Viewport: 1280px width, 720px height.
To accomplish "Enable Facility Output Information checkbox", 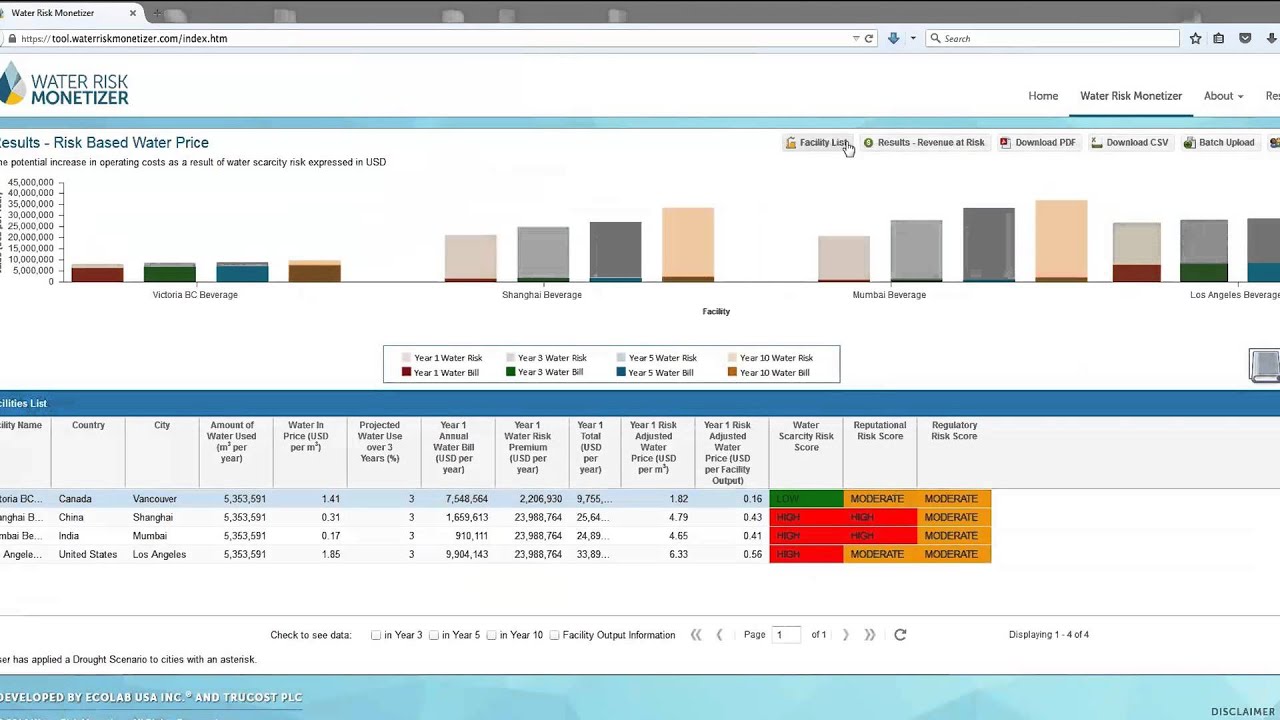I will coord(555,635).
